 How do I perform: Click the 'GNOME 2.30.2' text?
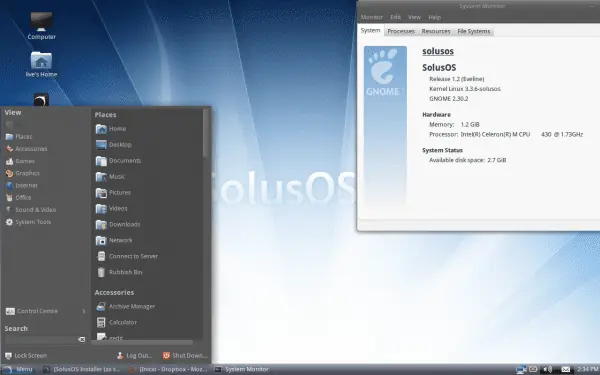click(x=448, y=99)
